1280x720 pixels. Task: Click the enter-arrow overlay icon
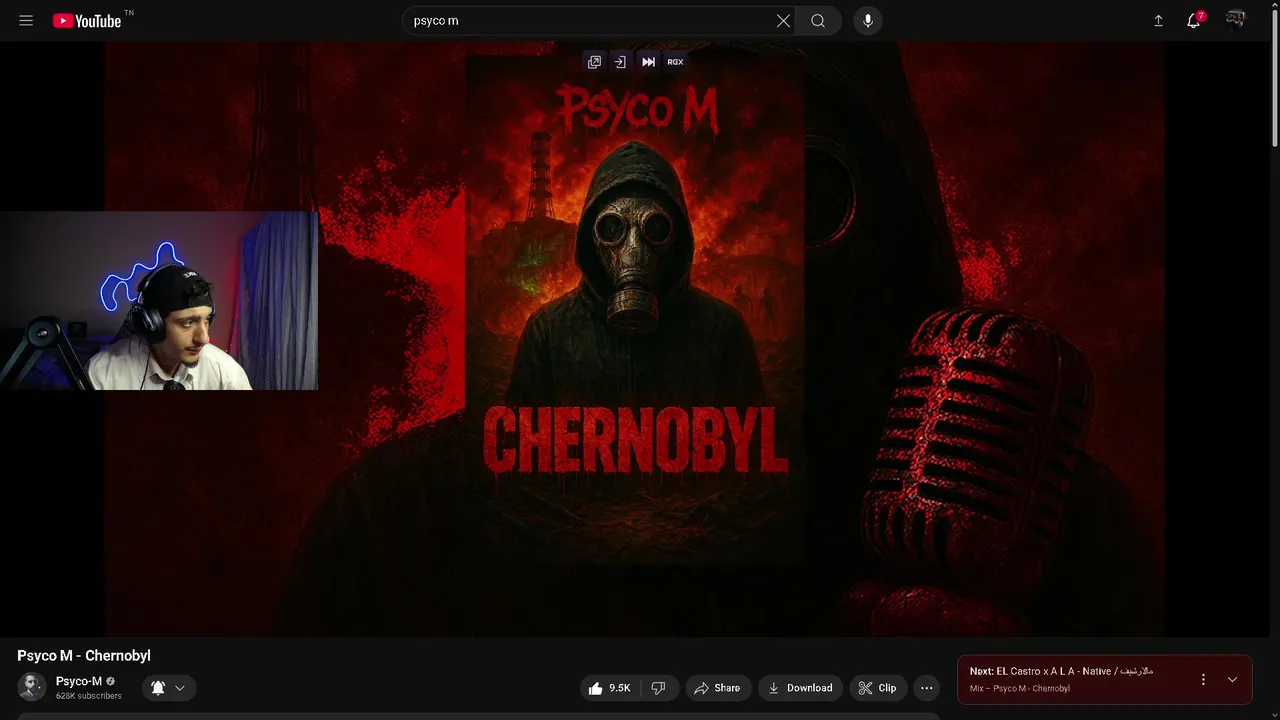(x=620, y=62)
